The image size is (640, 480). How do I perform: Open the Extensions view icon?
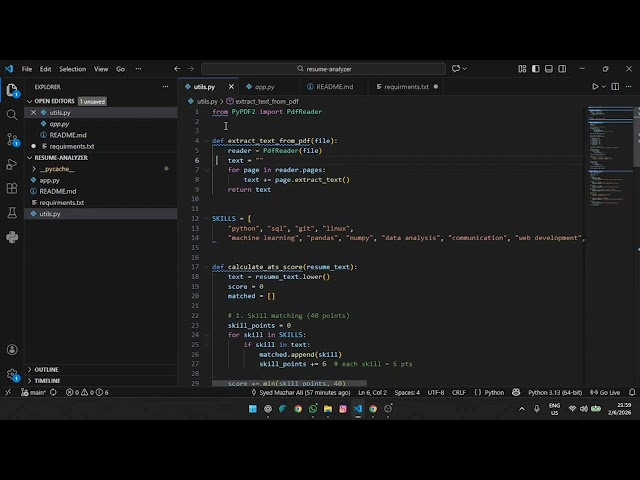click(x=12, y=188)
